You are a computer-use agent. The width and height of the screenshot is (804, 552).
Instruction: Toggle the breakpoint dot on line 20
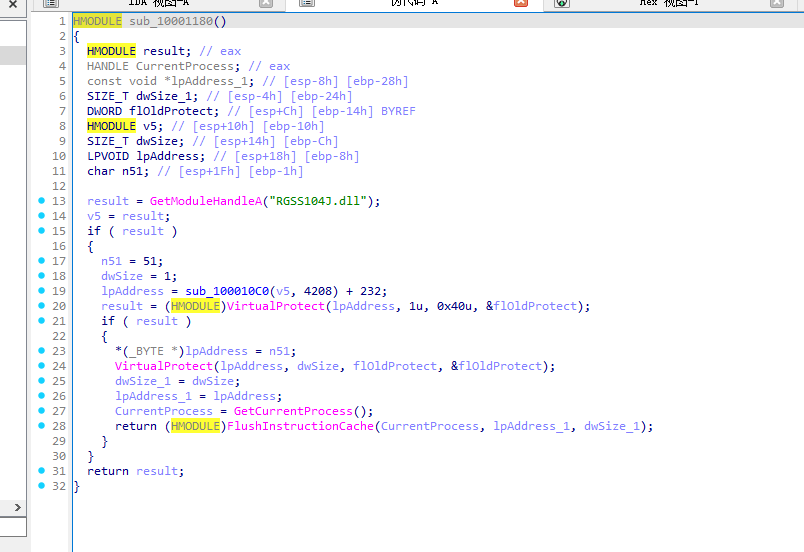[41, 306]
